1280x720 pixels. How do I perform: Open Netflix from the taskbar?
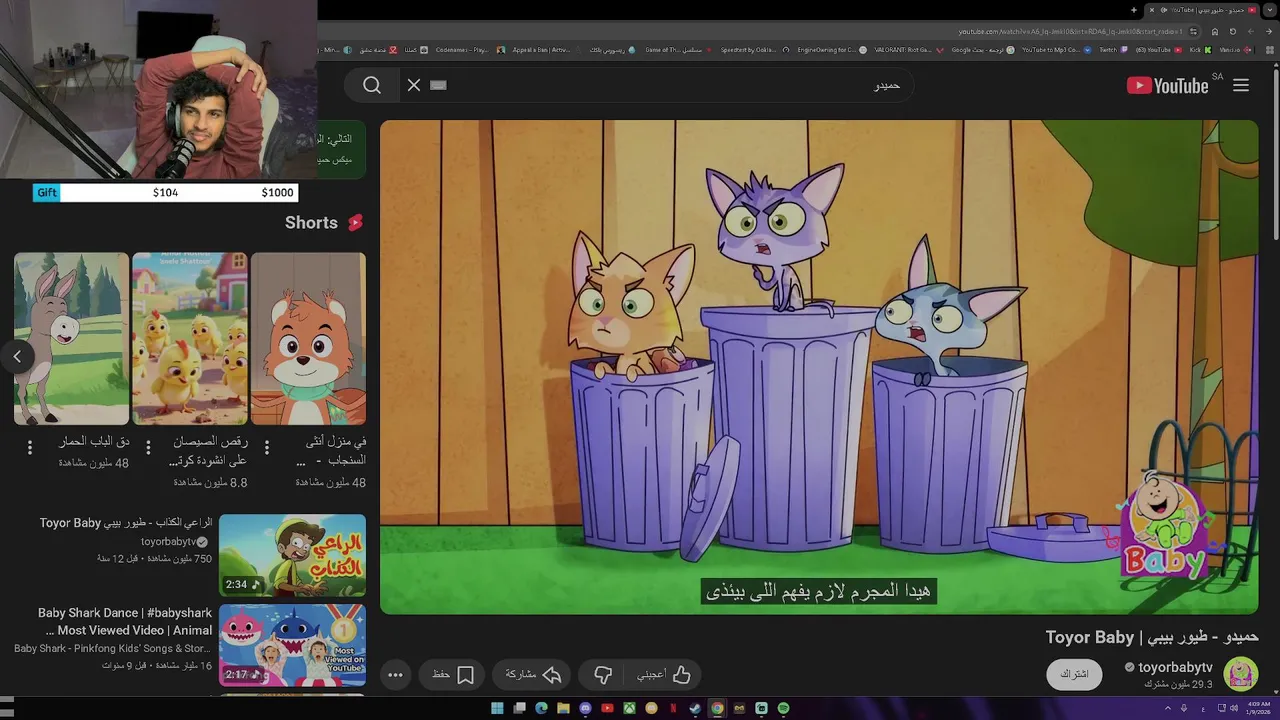(673, 708)
